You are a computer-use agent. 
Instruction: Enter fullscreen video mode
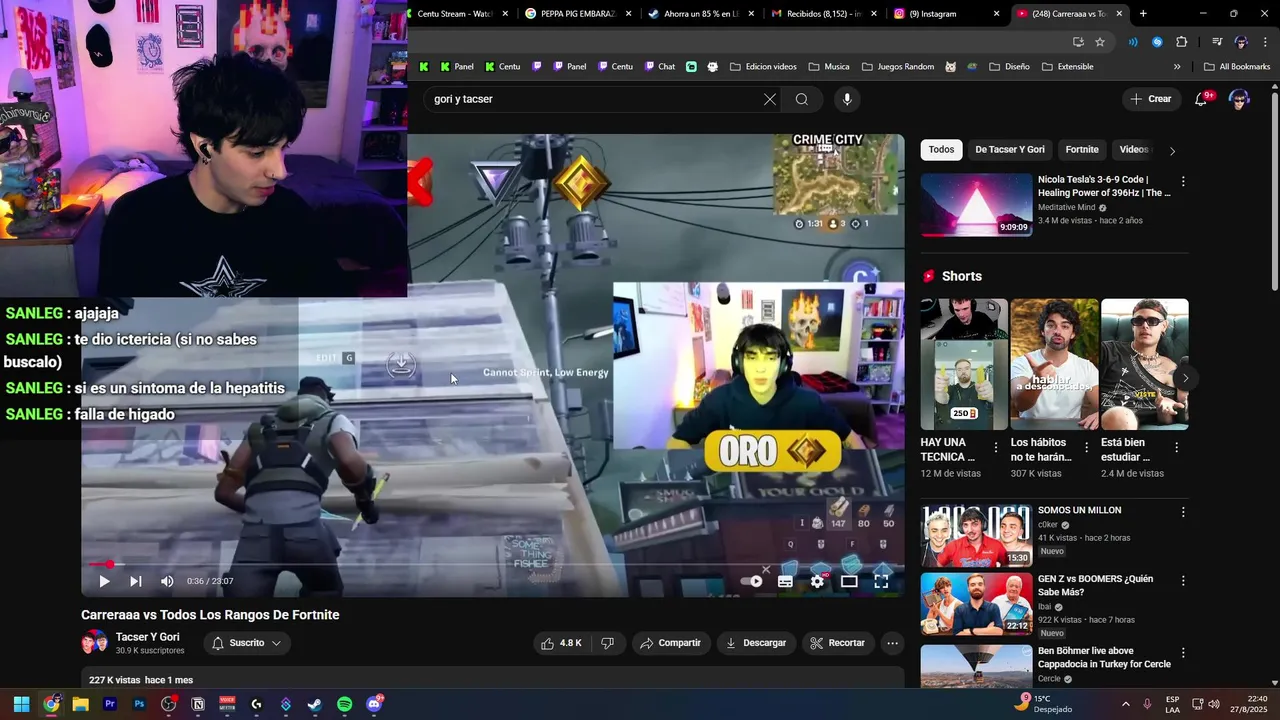881,581
